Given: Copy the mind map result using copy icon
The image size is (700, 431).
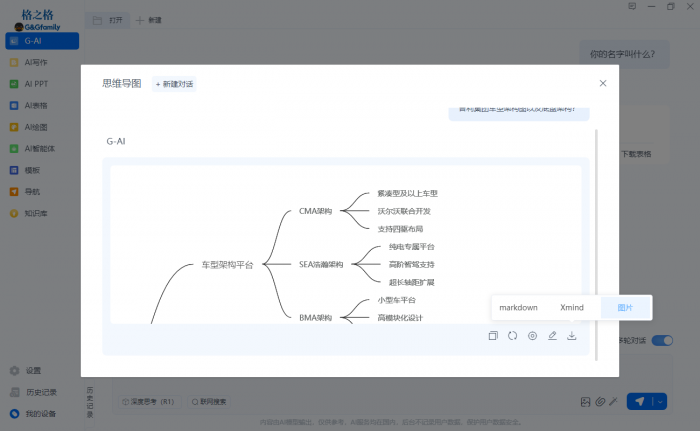Looking at the screenshot, I should click(x=493, y=336).
